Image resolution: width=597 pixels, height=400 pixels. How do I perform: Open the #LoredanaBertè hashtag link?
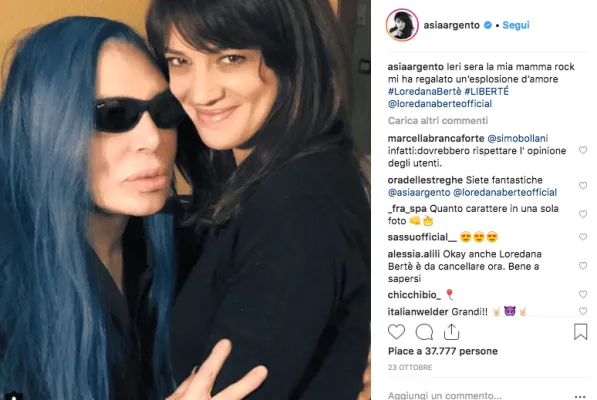(425, 91)
